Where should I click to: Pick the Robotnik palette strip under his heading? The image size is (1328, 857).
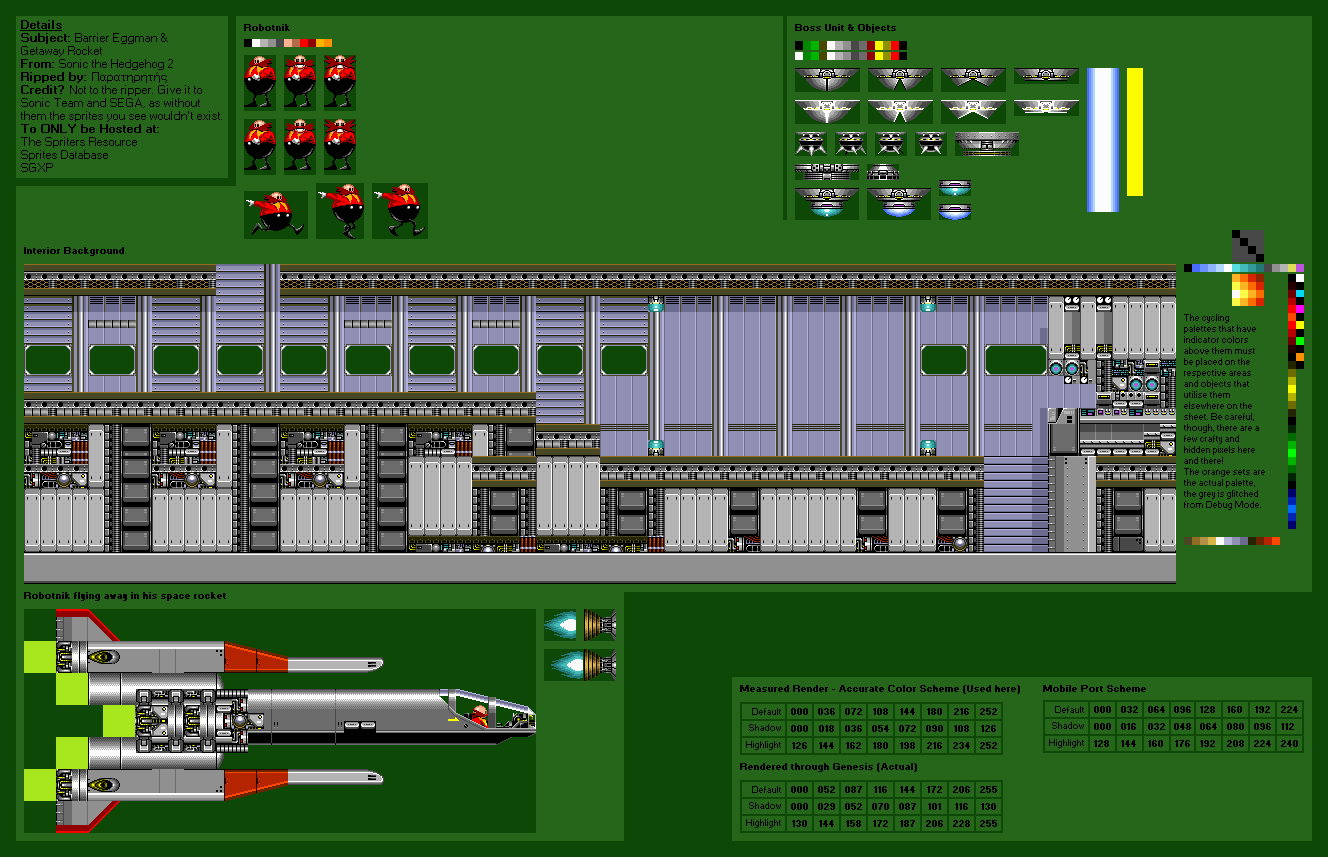pyautogui.click(x=288, y=43)
